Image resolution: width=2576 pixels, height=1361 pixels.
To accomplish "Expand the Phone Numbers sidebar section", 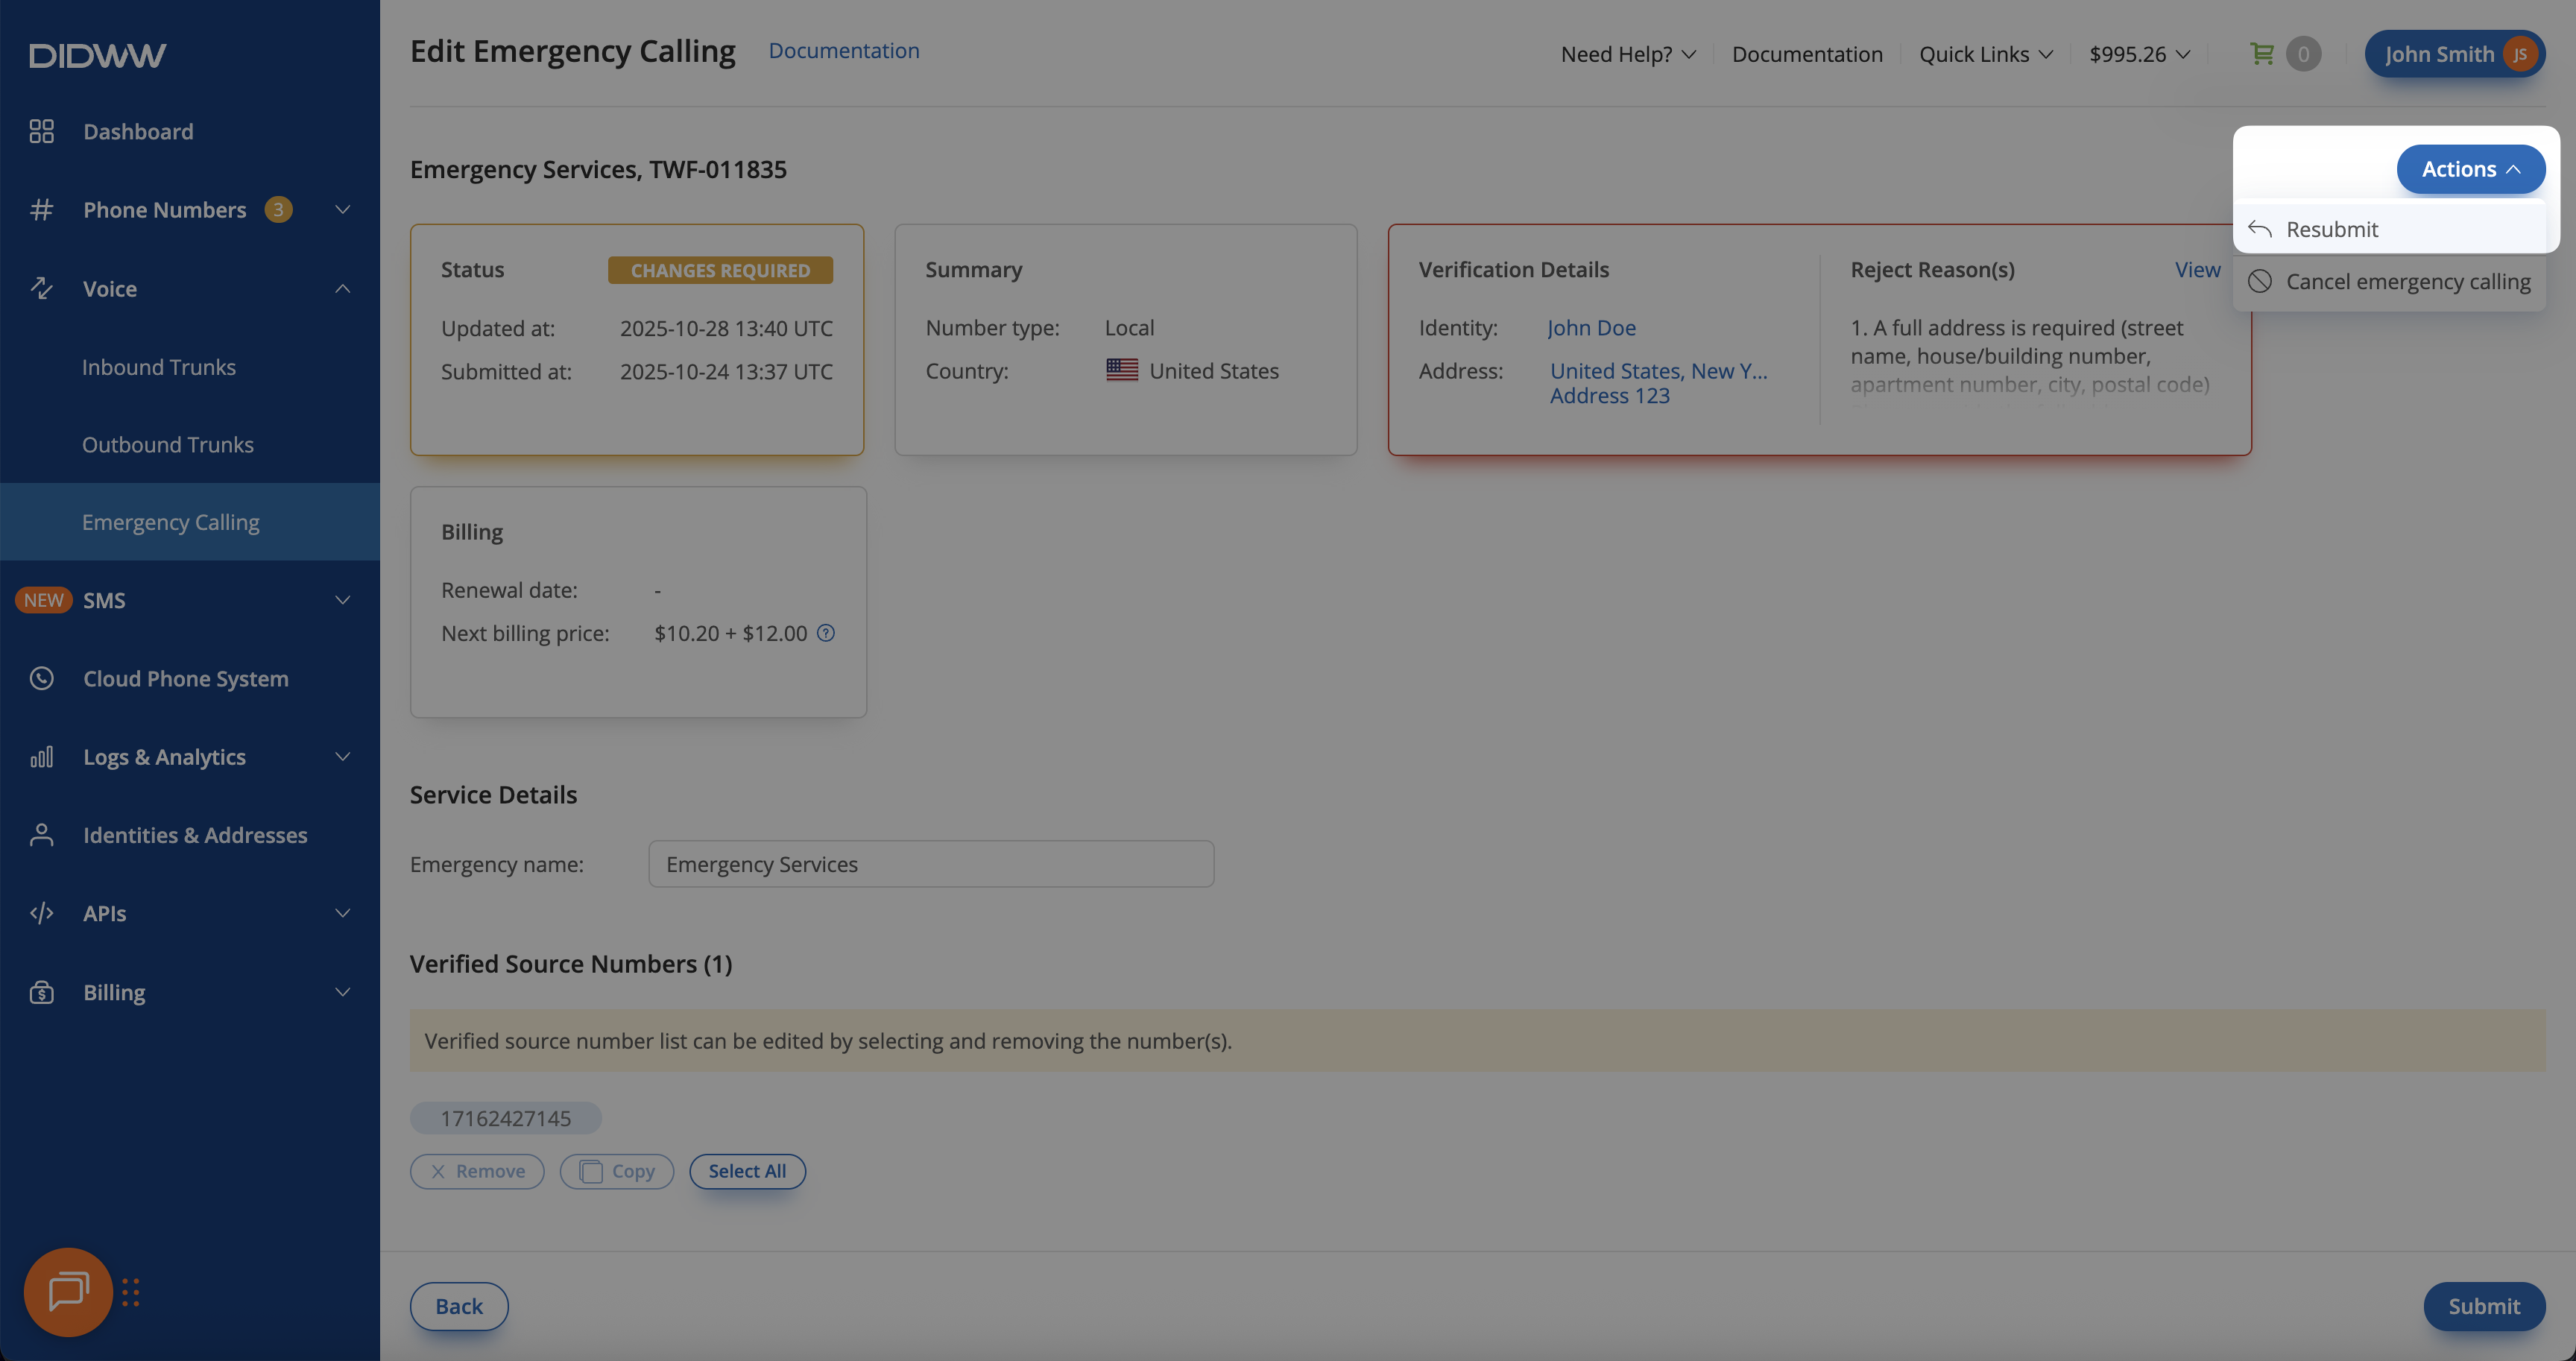I will 342,210.
